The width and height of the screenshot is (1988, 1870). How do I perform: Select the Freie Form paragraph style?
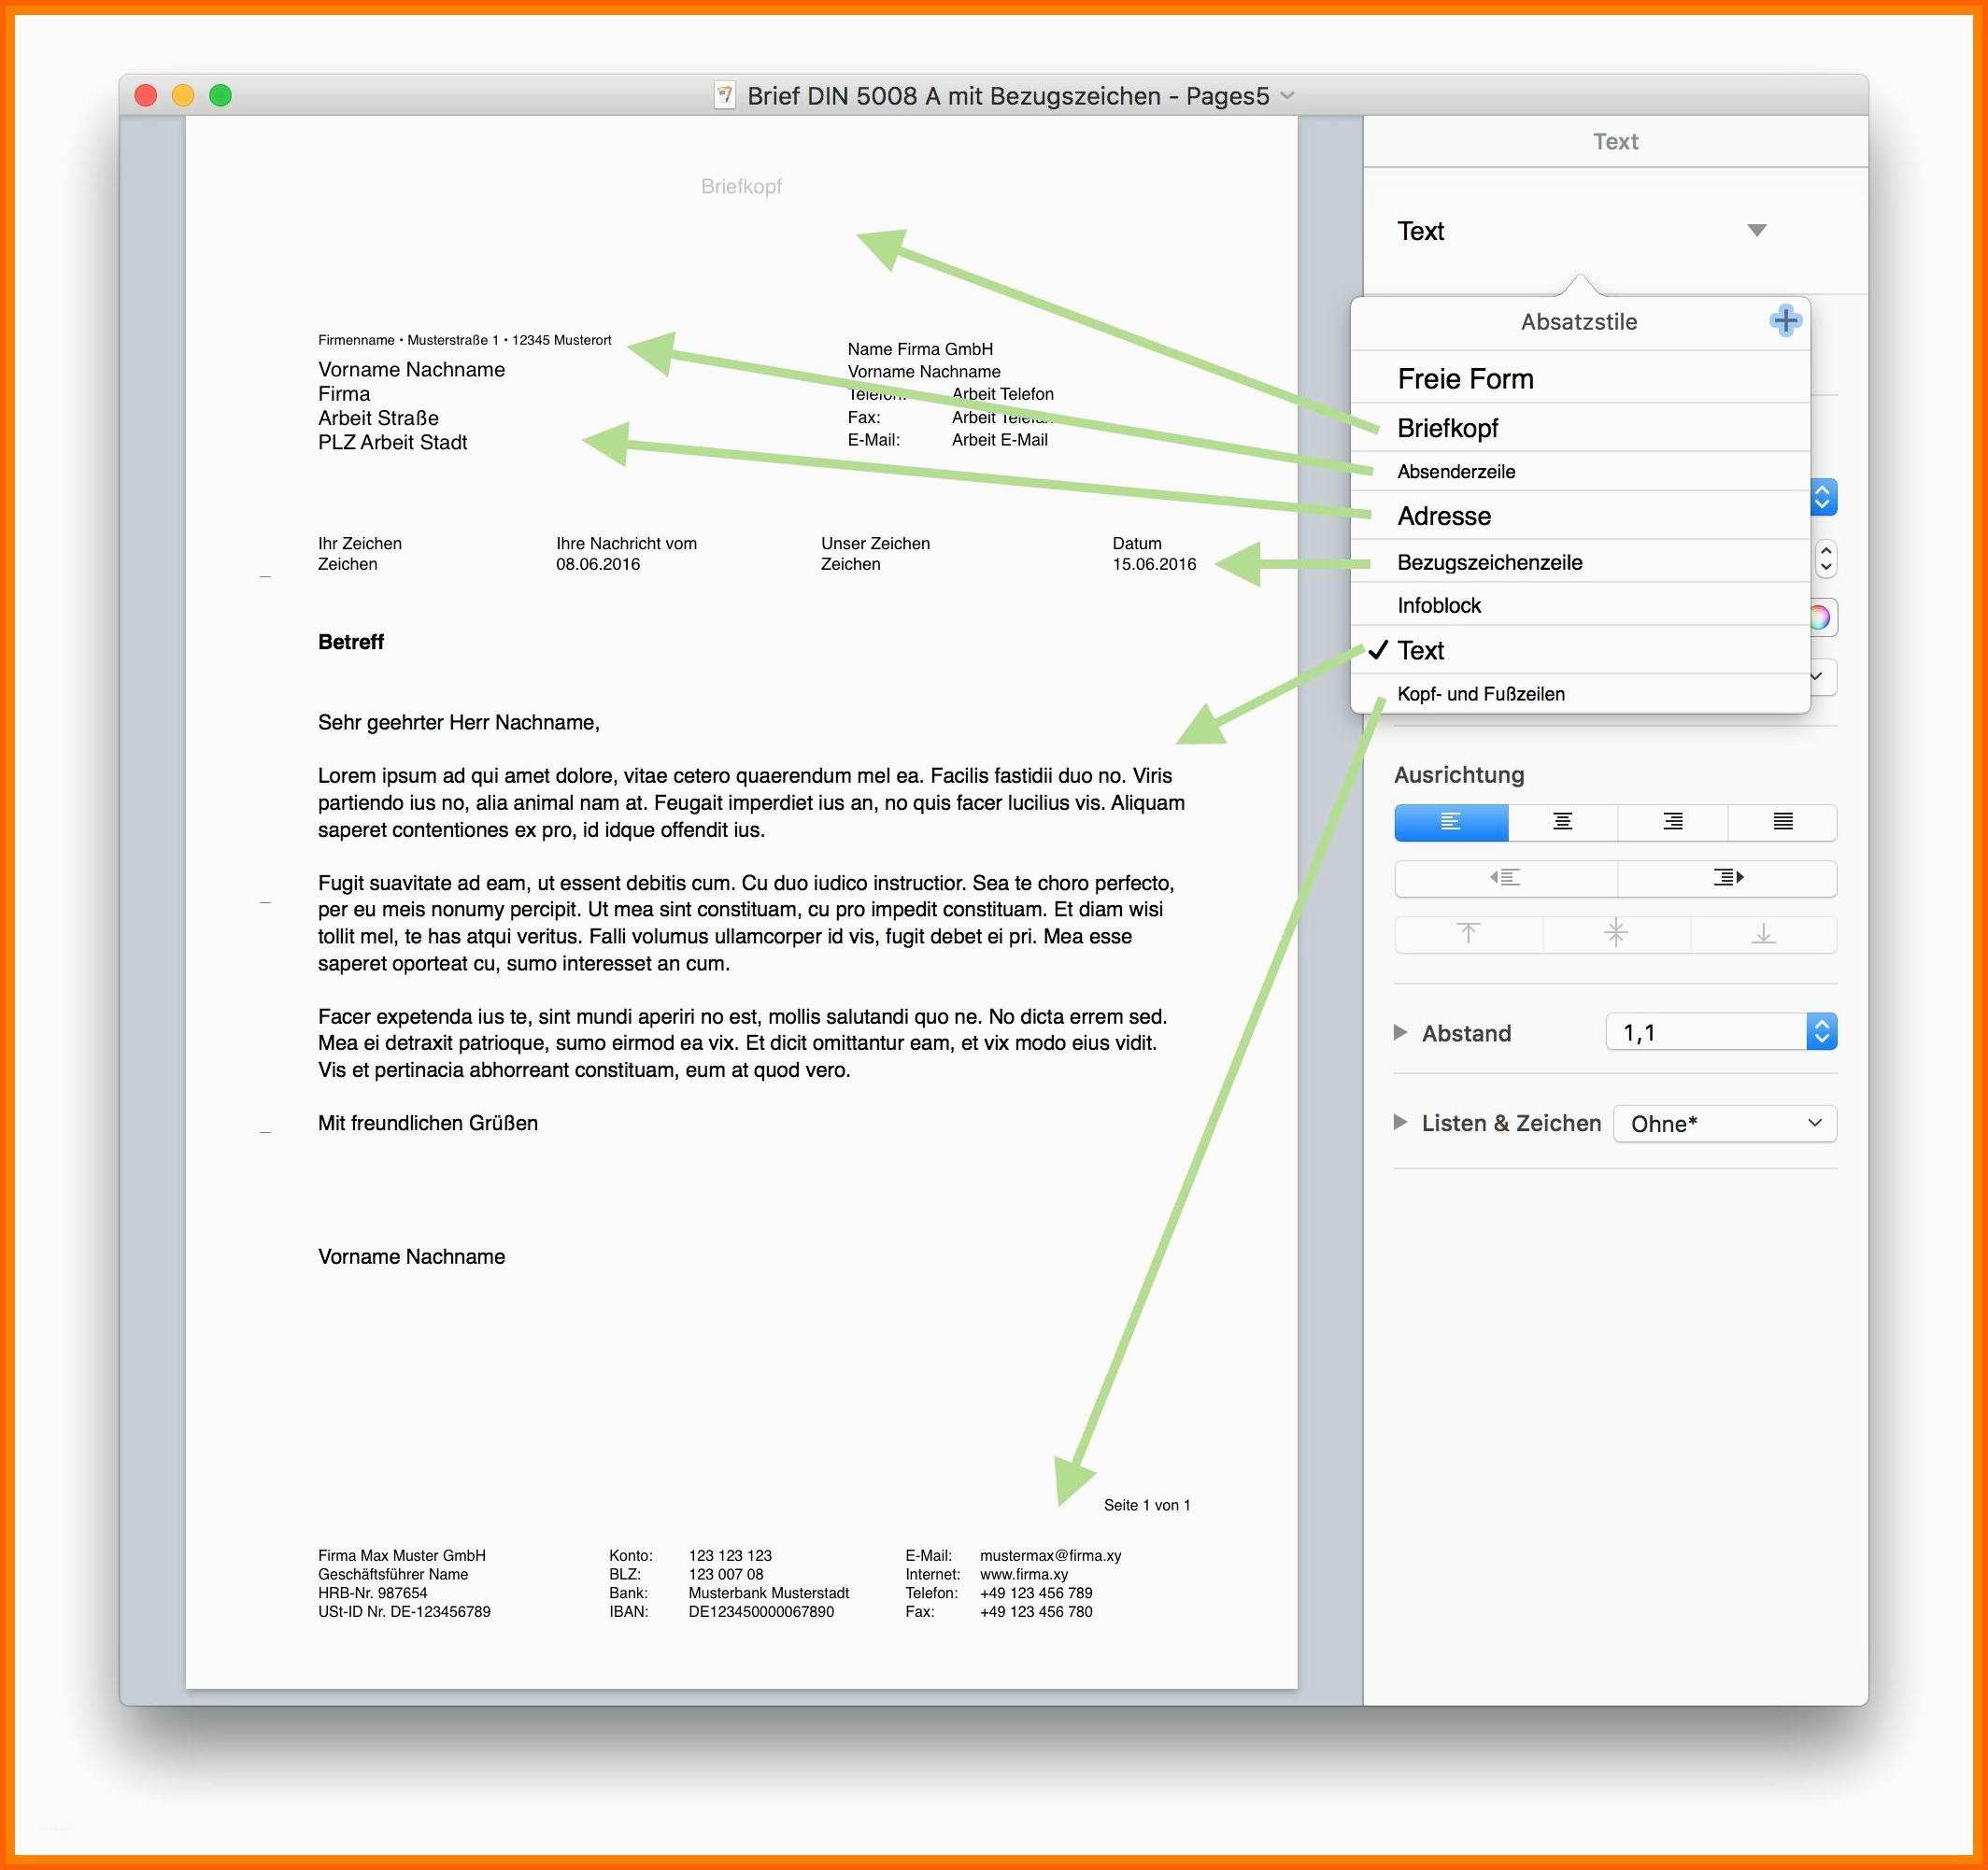(x=1580, y=378)
